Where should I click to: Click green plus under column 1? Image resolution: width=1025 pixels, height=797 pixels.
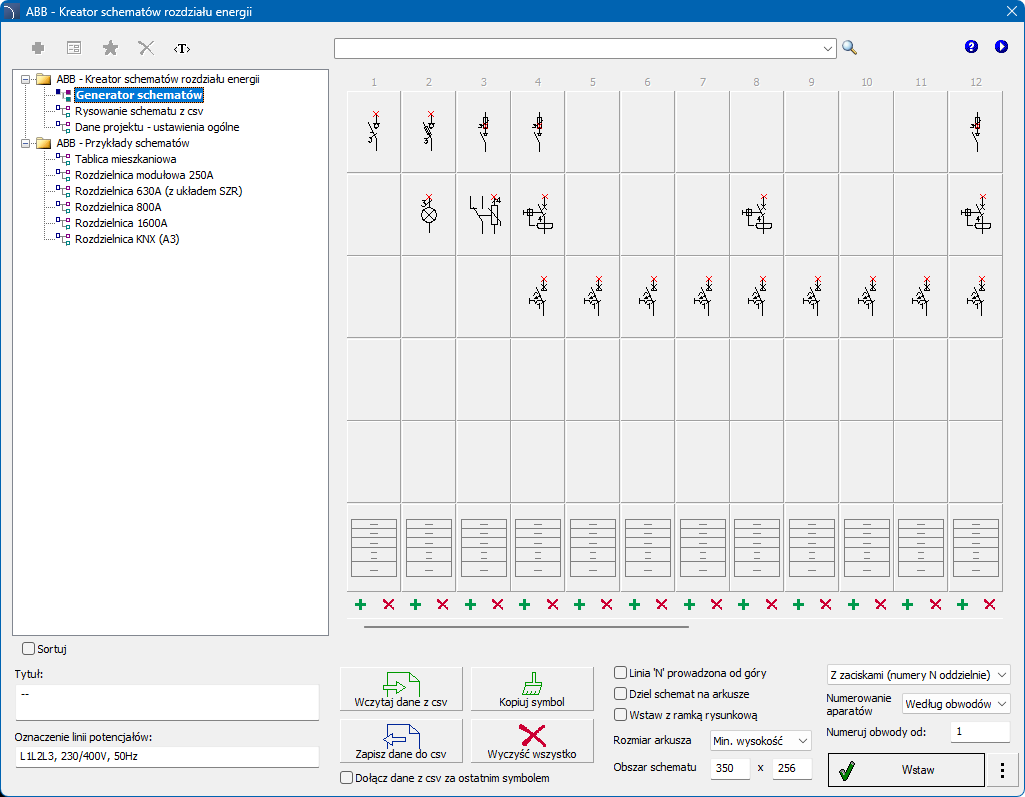360,604
